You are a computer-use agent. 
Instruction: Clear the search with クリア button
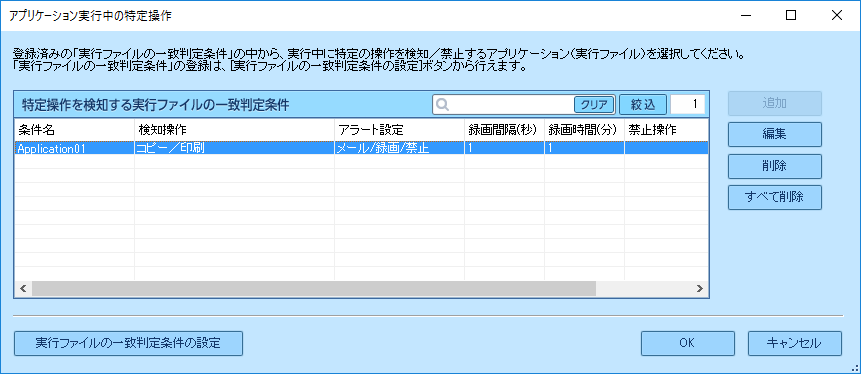(x=594, y=104)
